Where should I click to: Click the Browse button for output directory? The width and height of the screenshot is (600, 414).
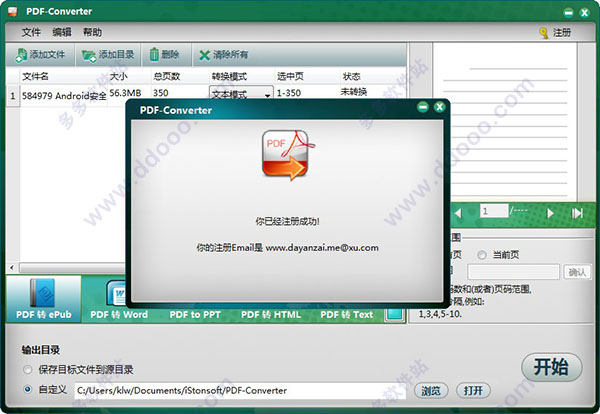click(431, 391)
